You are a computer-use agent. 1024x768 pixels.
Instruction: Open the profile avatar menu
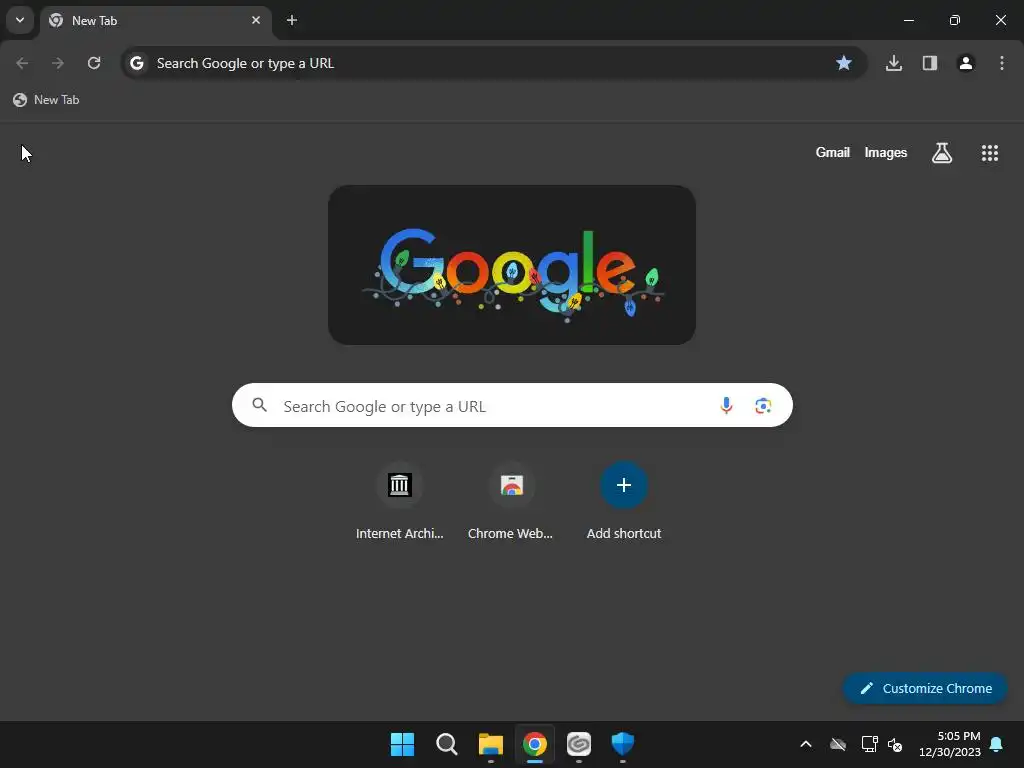point(966,63)
